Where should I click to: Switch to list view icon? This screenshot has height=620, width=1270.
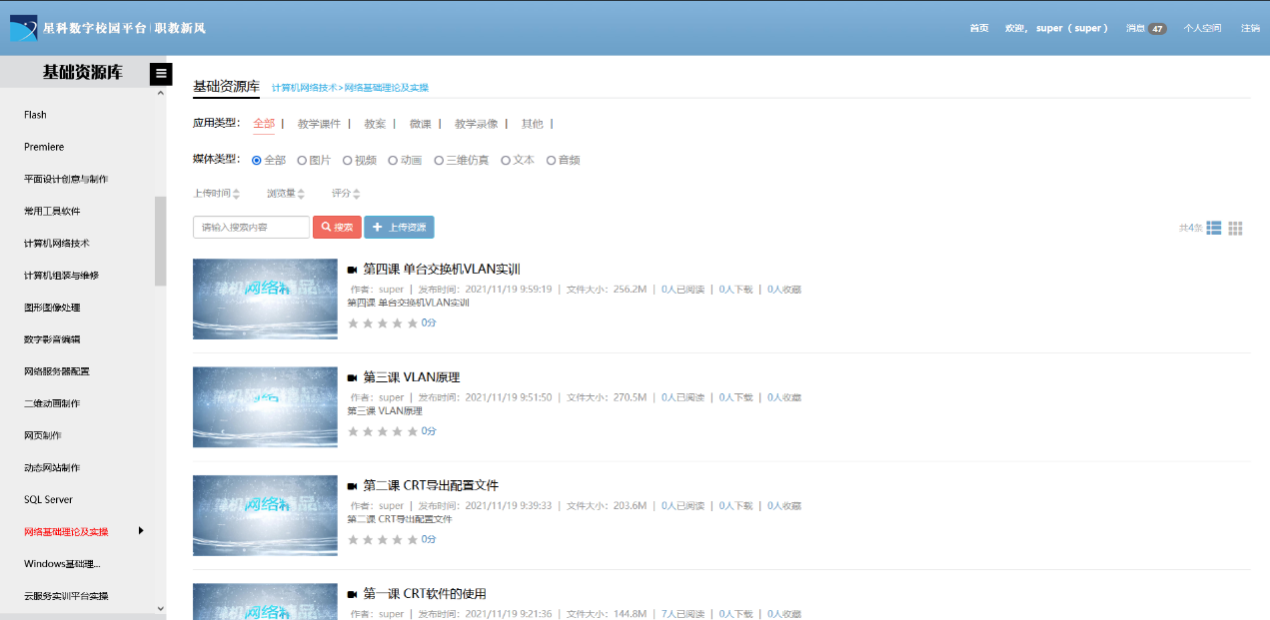point(1214,228)
